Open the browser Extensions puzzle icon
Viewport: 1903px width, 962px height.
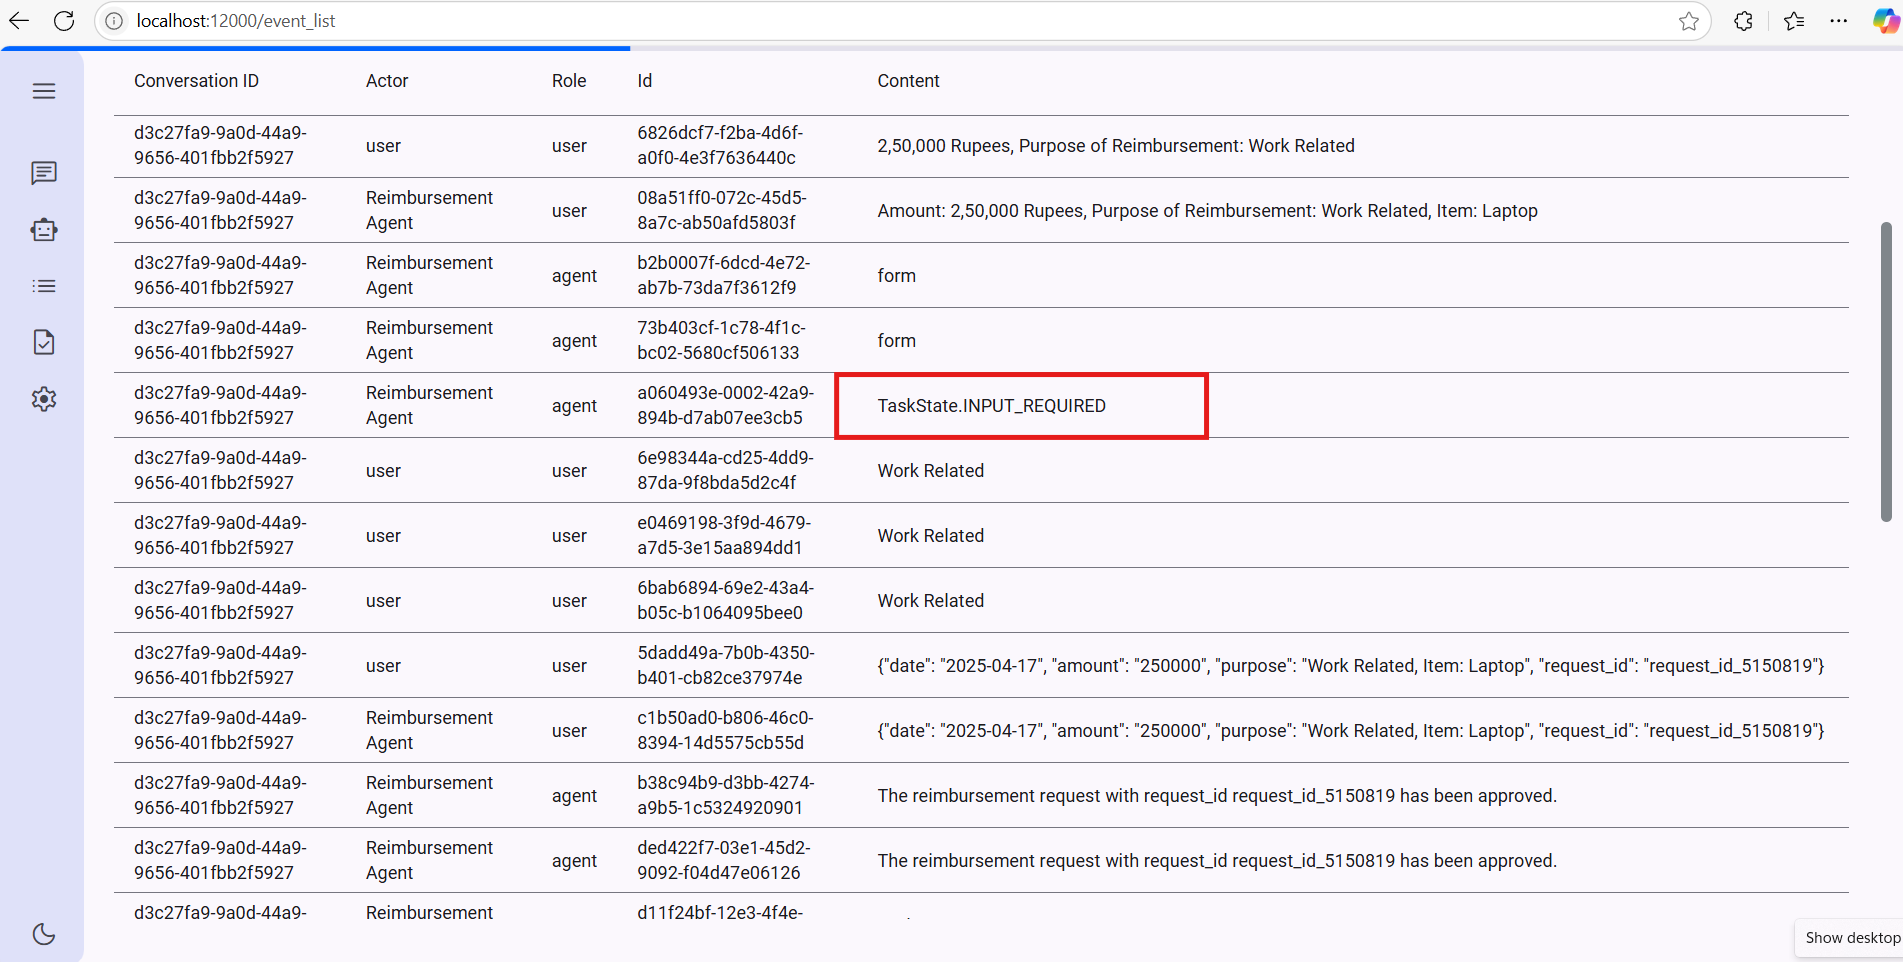tap(1743, 20)
